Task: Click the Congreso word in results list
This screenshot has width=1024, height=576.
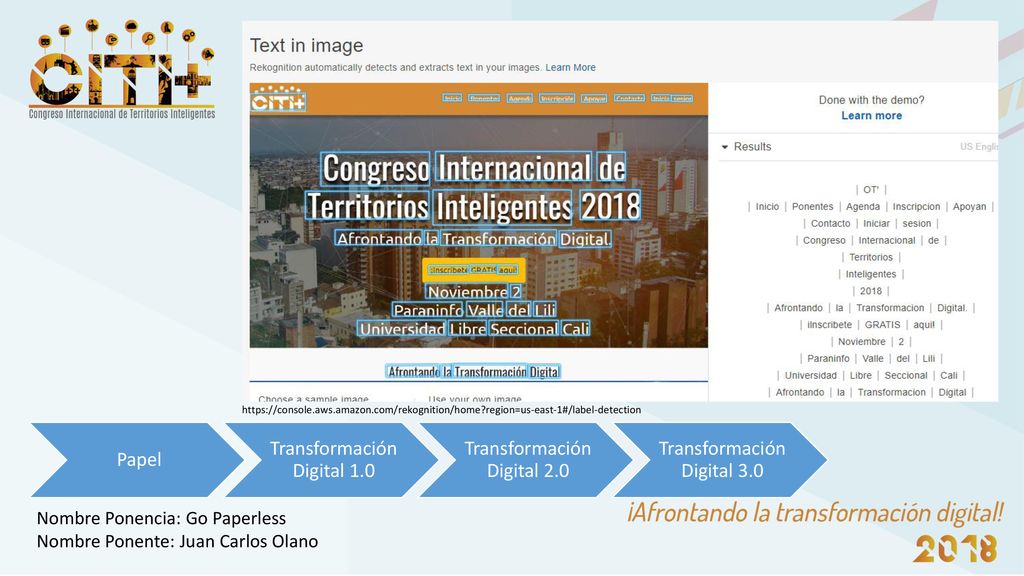Action: pos(824,240)
